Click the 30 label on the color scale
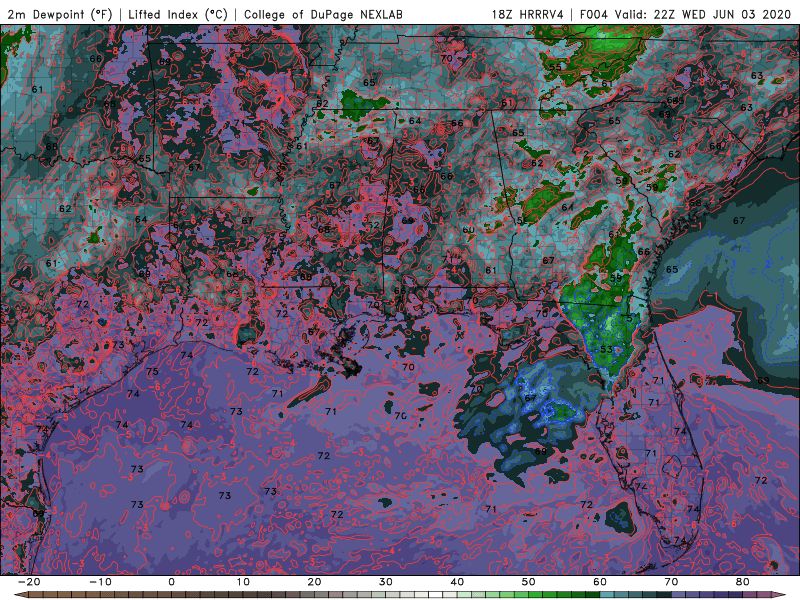 386,582
